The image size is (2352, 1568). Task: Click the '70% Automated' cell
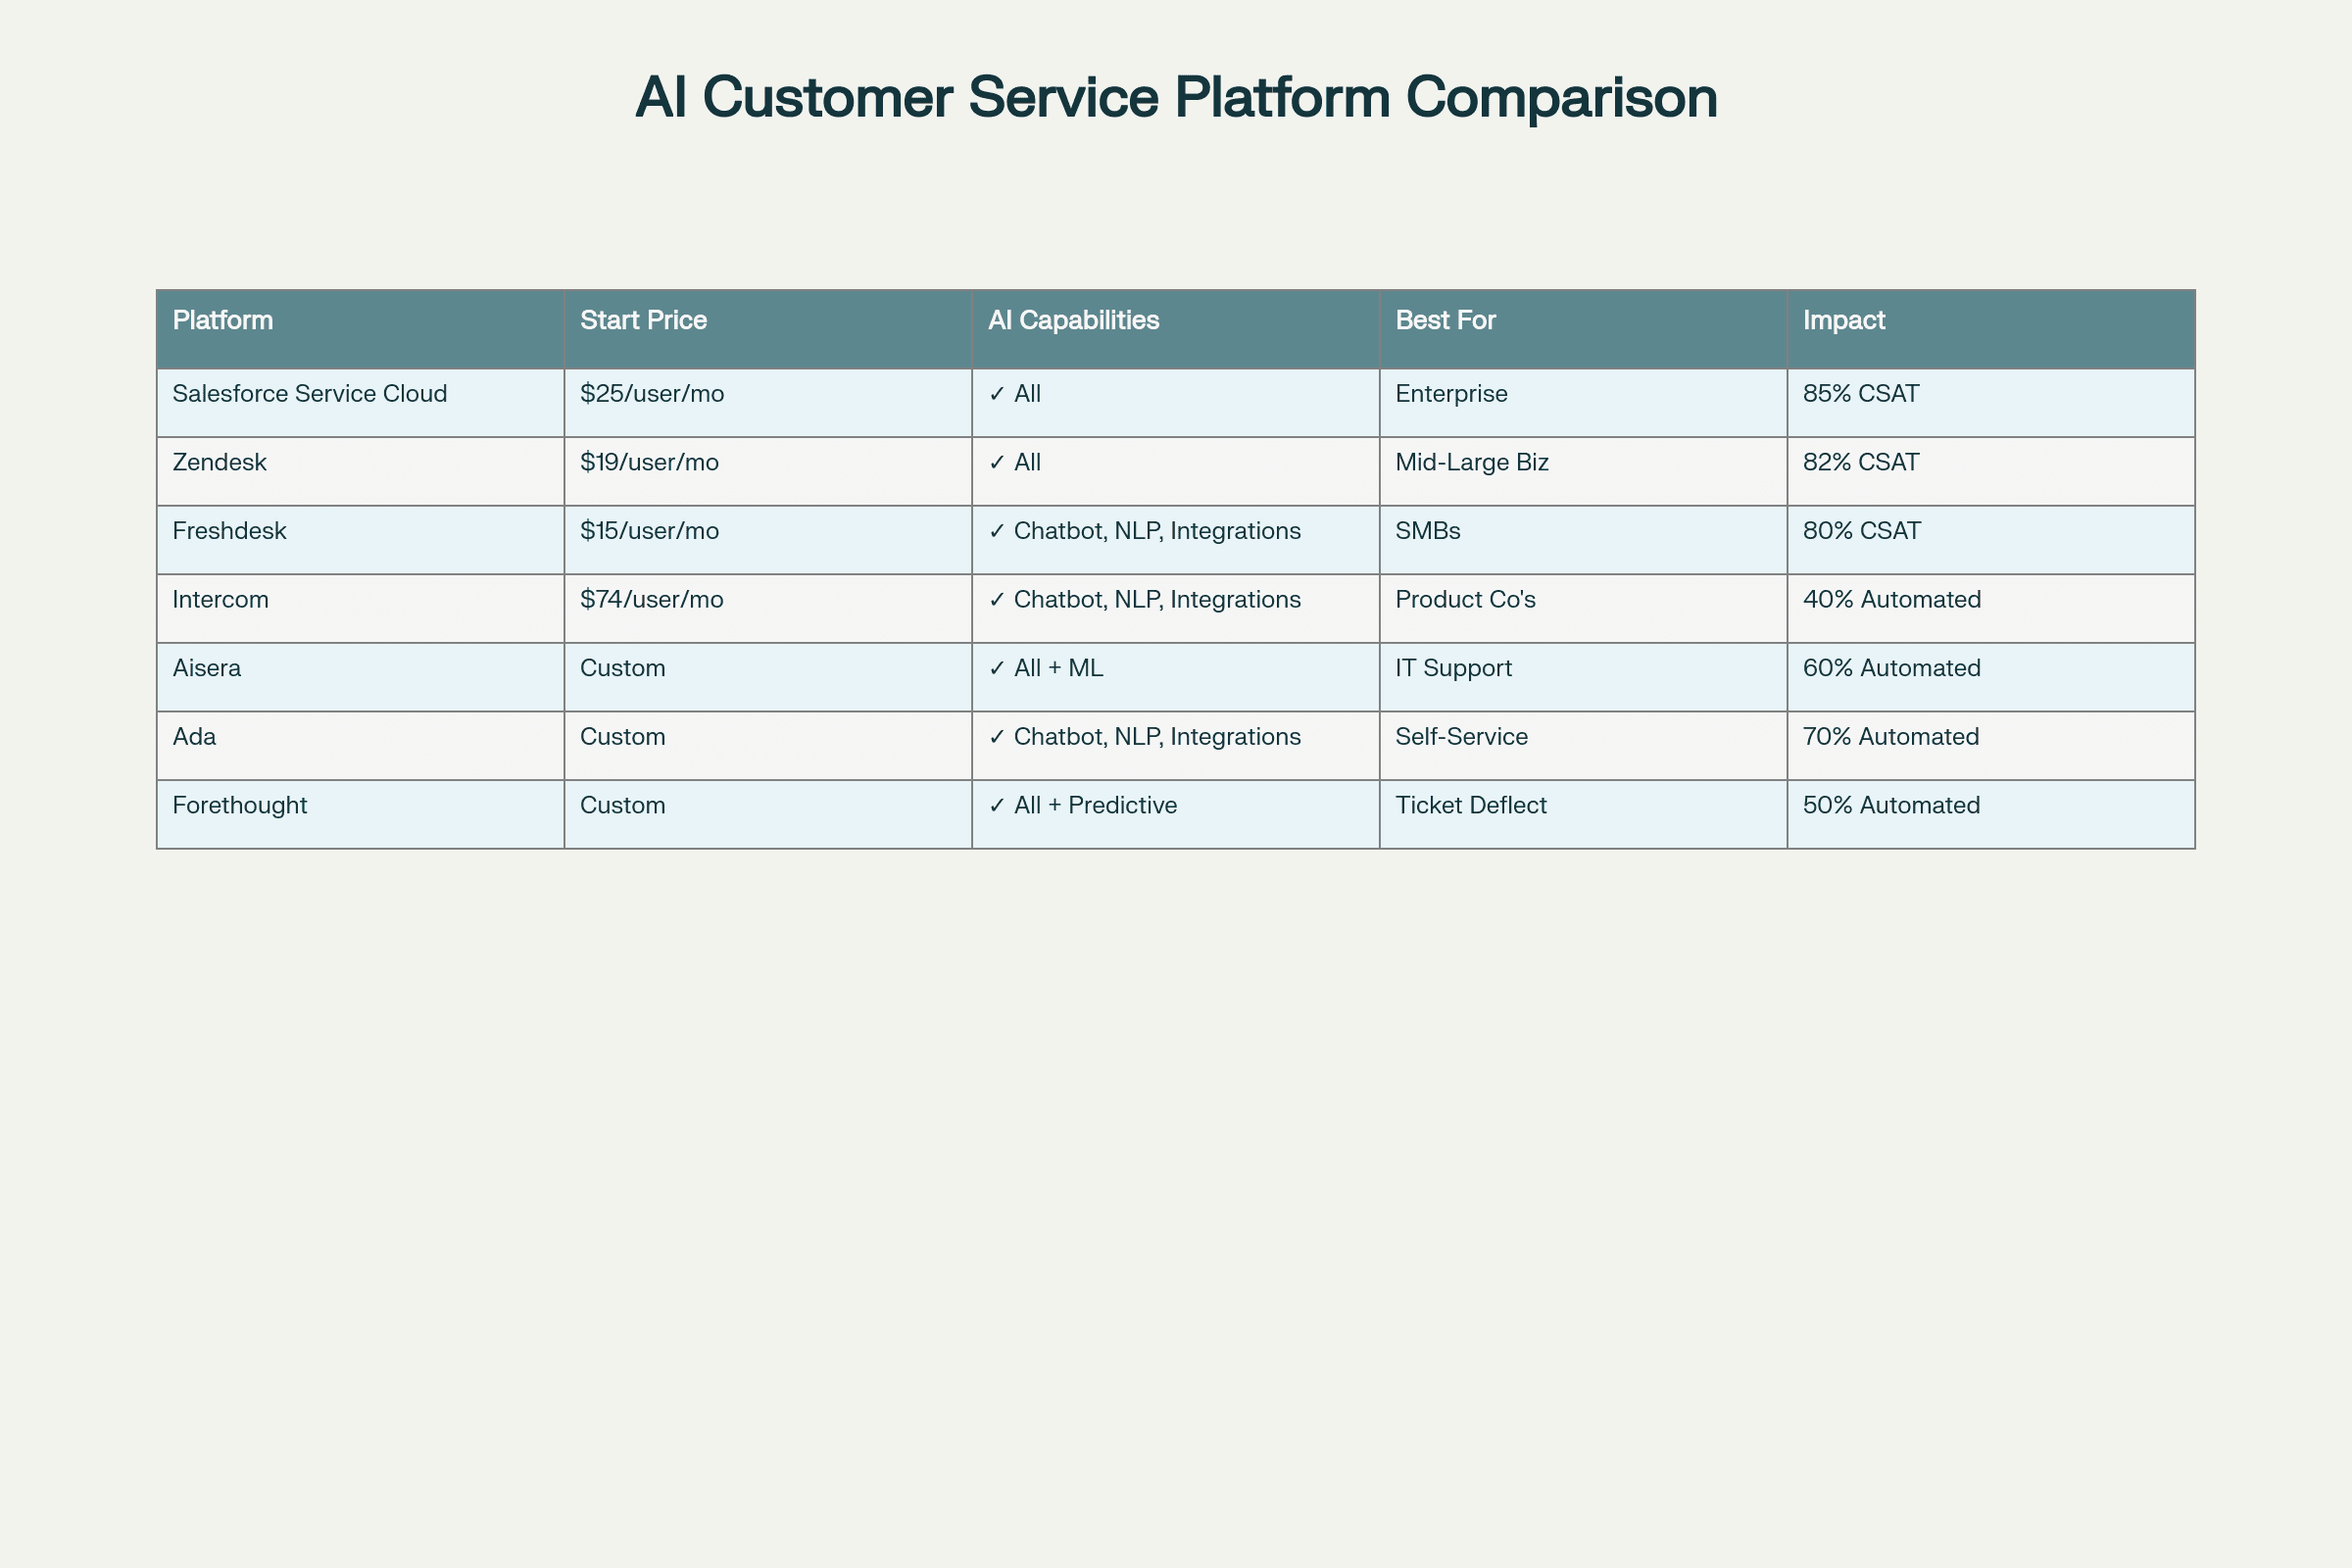coord(1991,746)
